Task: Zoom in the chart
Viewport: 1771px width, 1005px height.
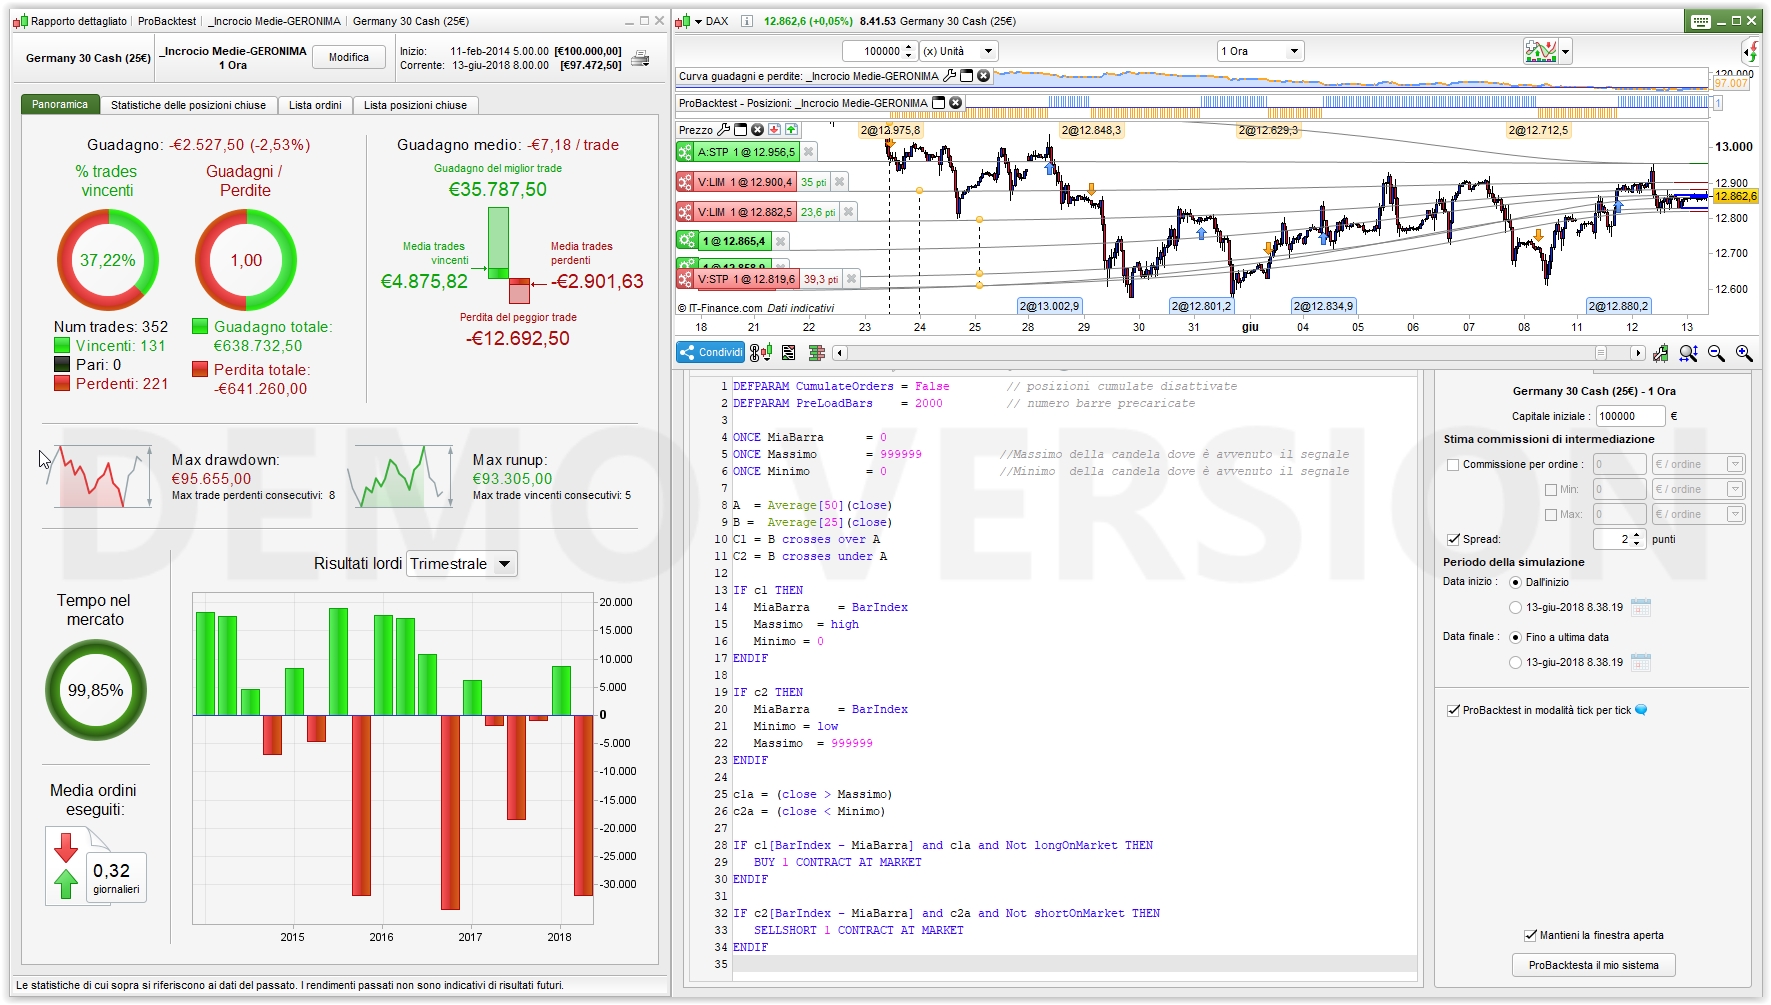Action: (1745, 353)
